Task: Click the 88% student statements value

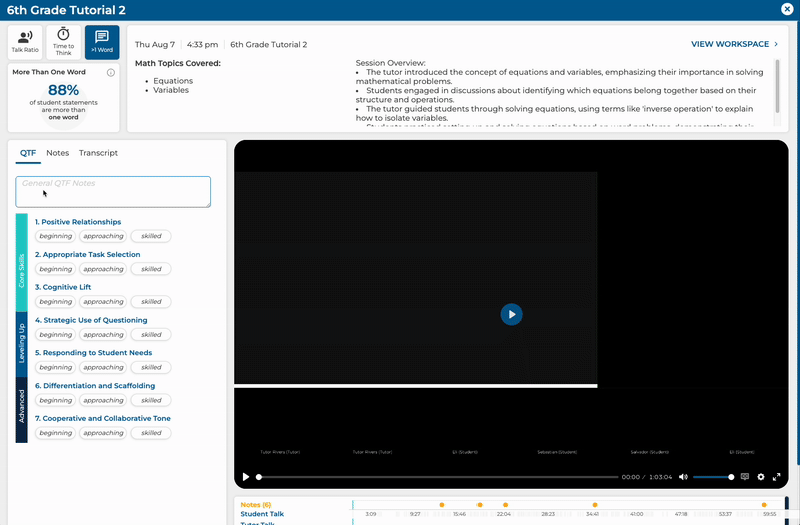Action: (63, 90)
